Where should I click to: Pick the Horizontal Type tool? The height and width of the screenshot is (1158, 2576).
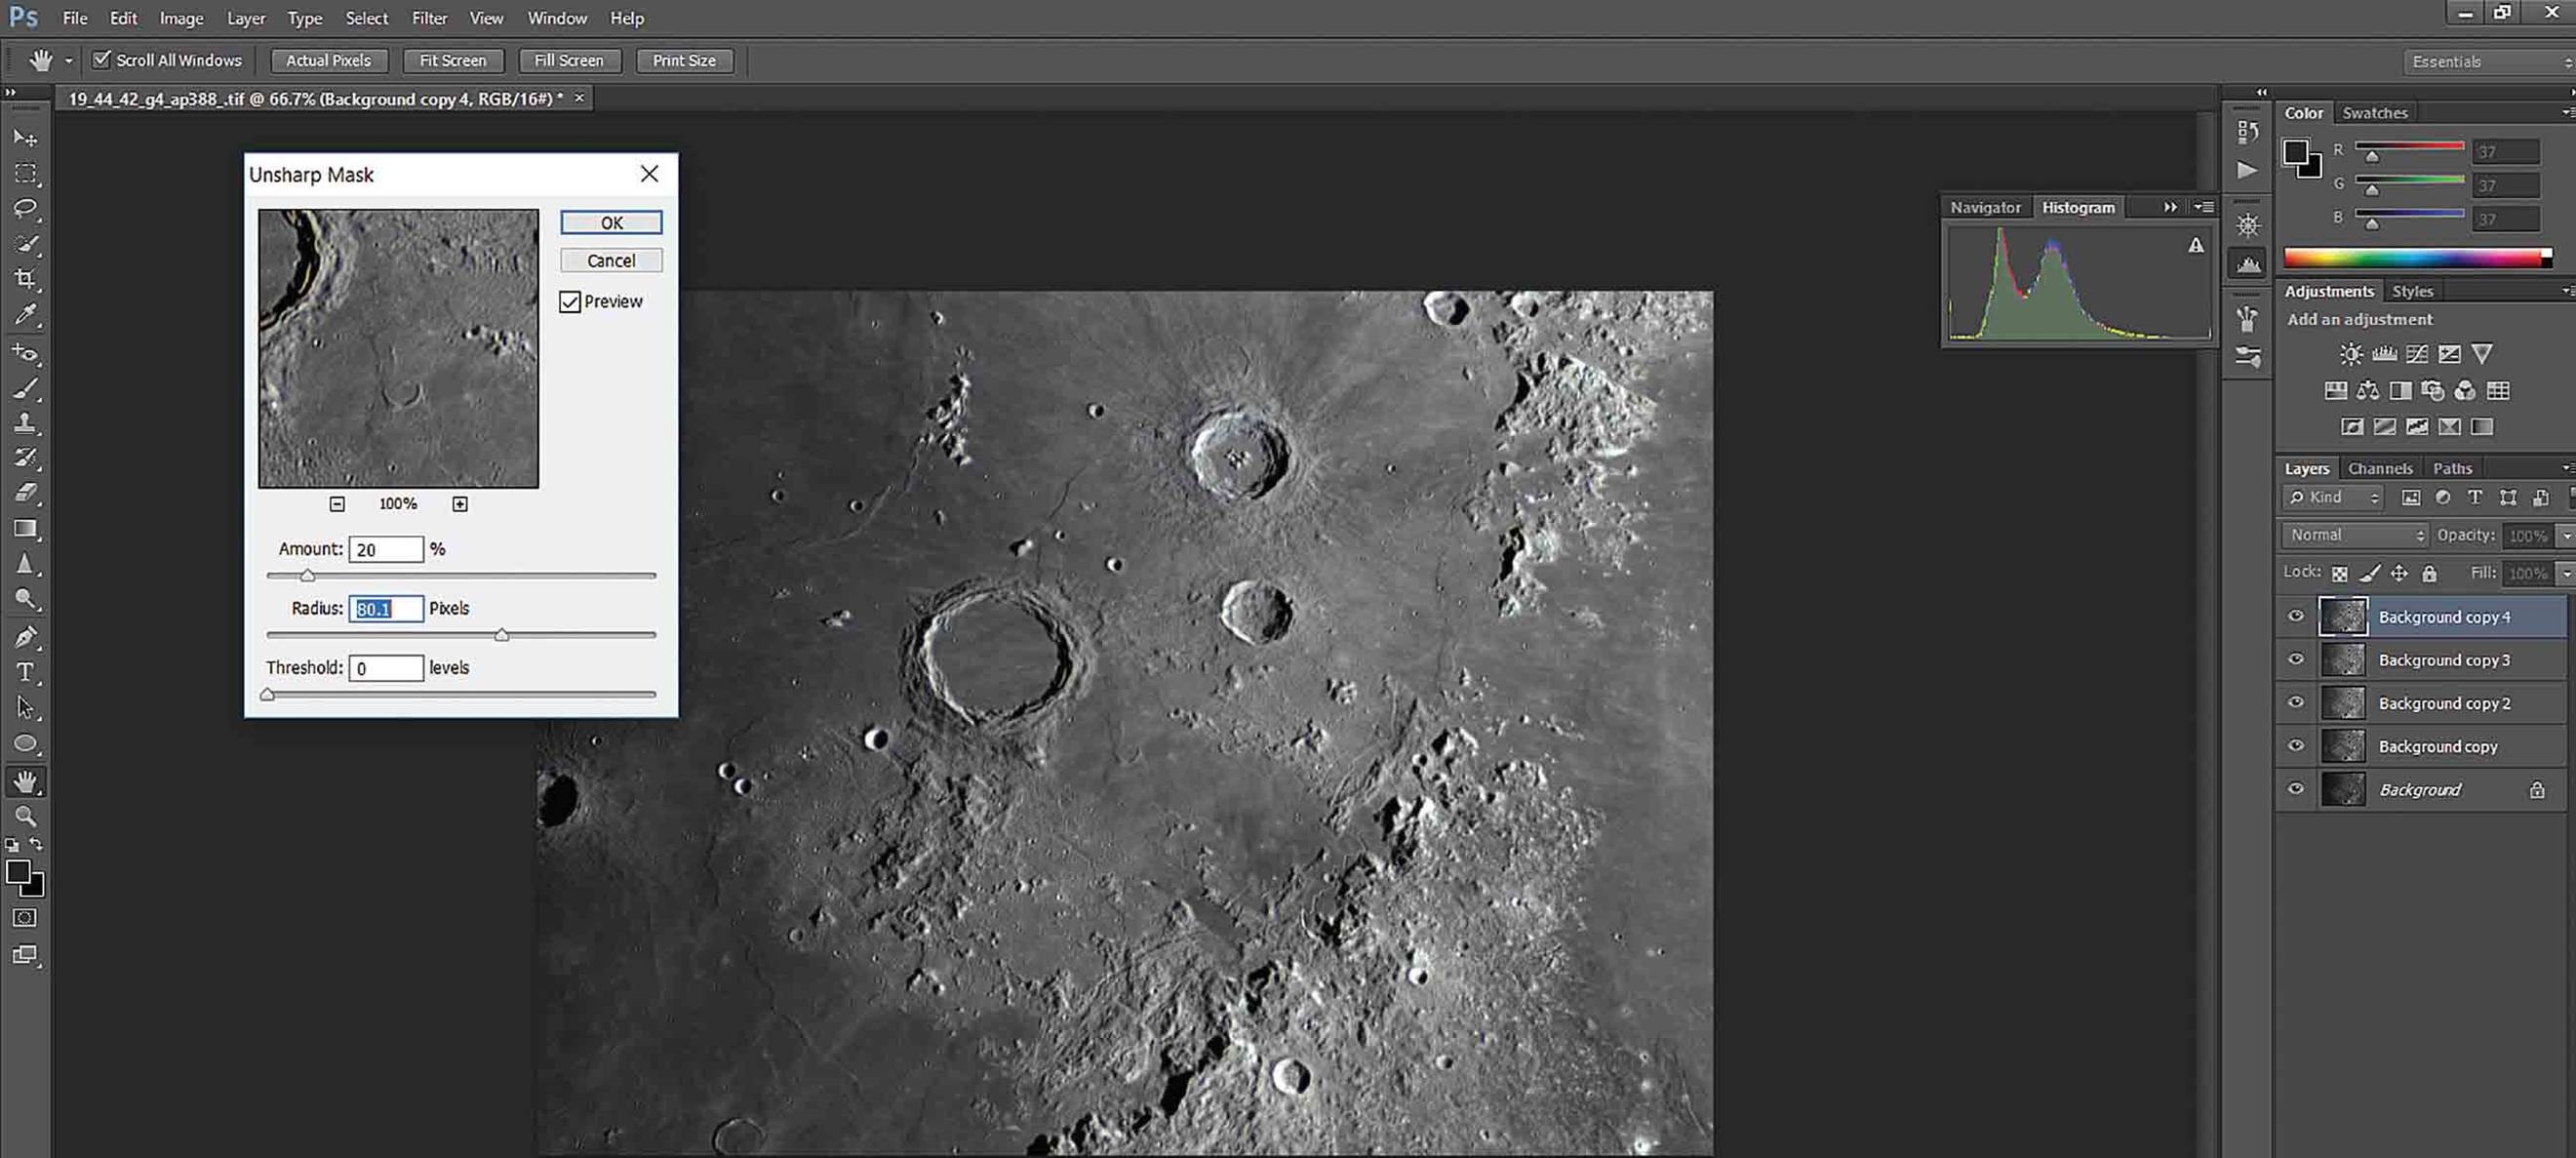pyautogui.click(x=25, y=672)
